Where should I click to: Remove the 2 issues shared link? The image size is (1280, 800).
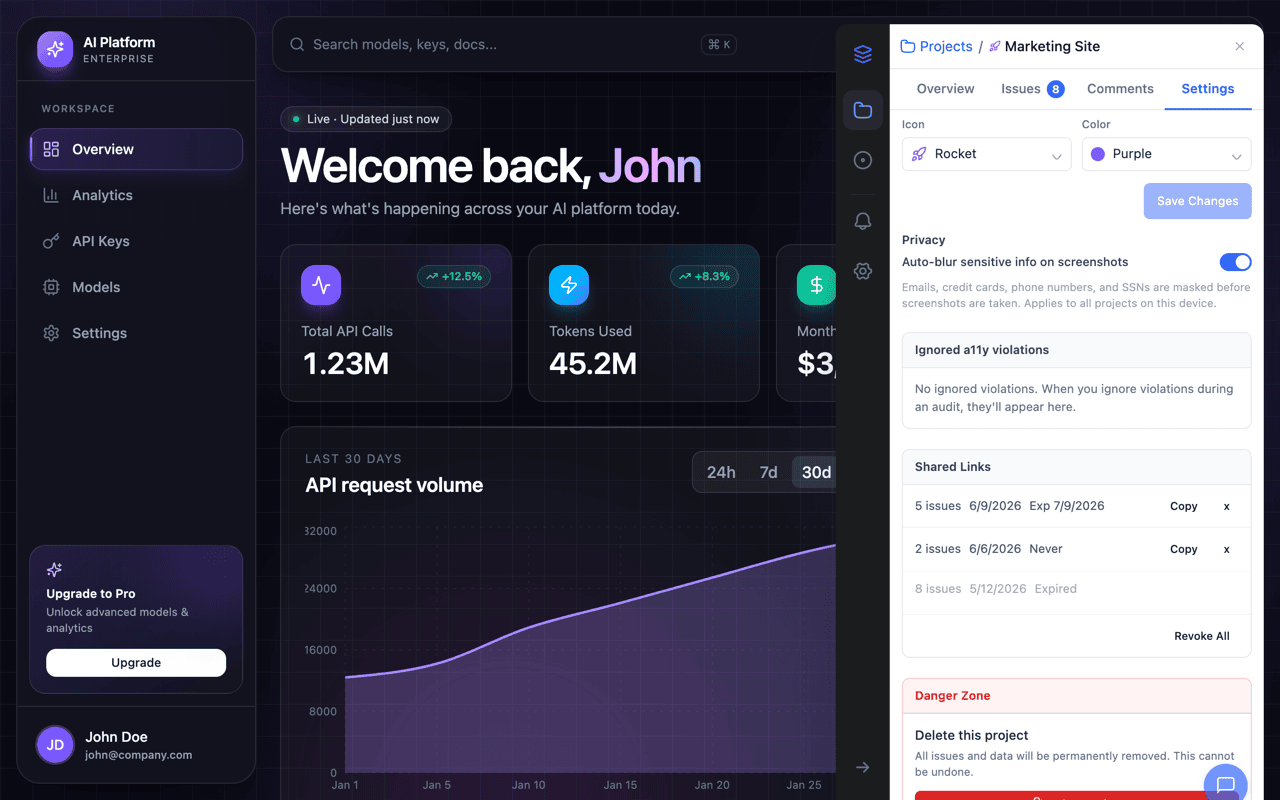pyautogui.click(x=1227, y=549)
